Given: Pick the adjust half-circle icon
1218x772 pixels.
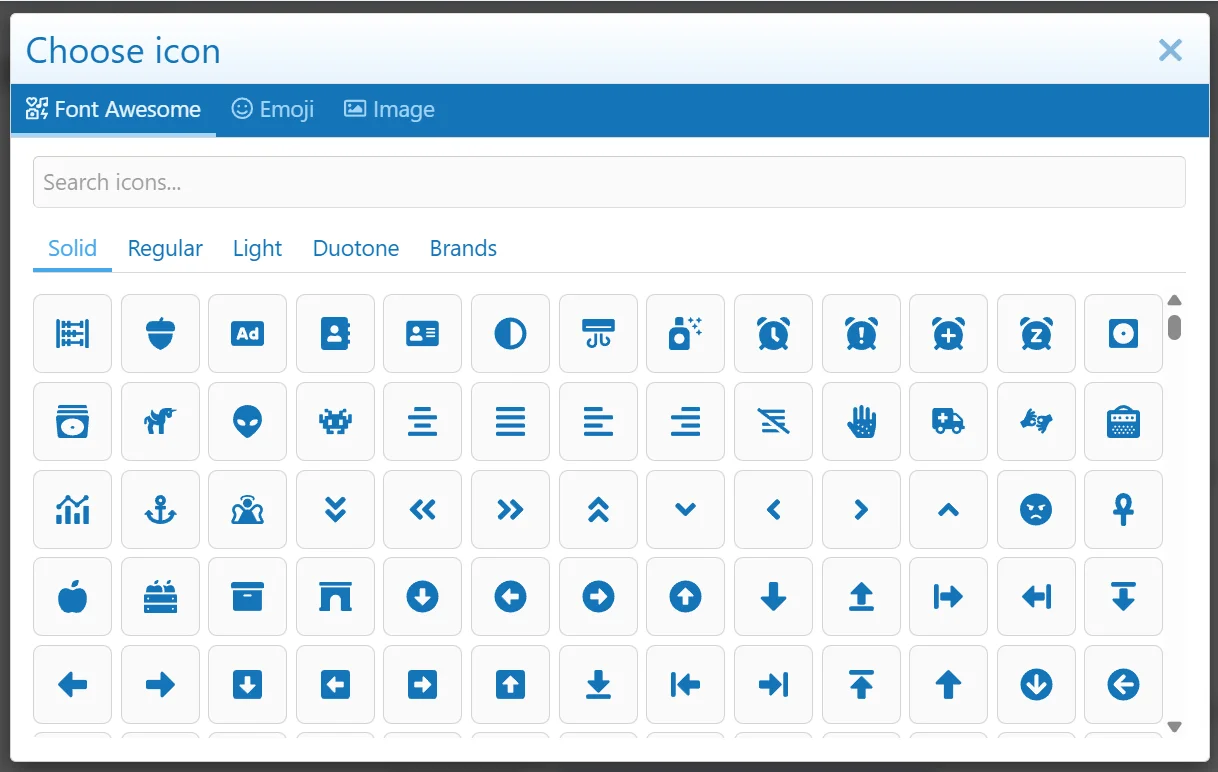Looking at the screenshot, I should point(510,333).
